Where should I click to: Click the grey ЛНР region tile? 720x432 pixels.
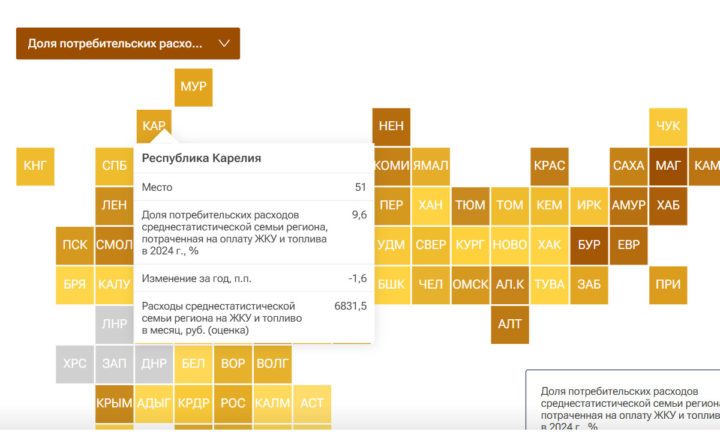pyautogui.click(x=114, y=325)
